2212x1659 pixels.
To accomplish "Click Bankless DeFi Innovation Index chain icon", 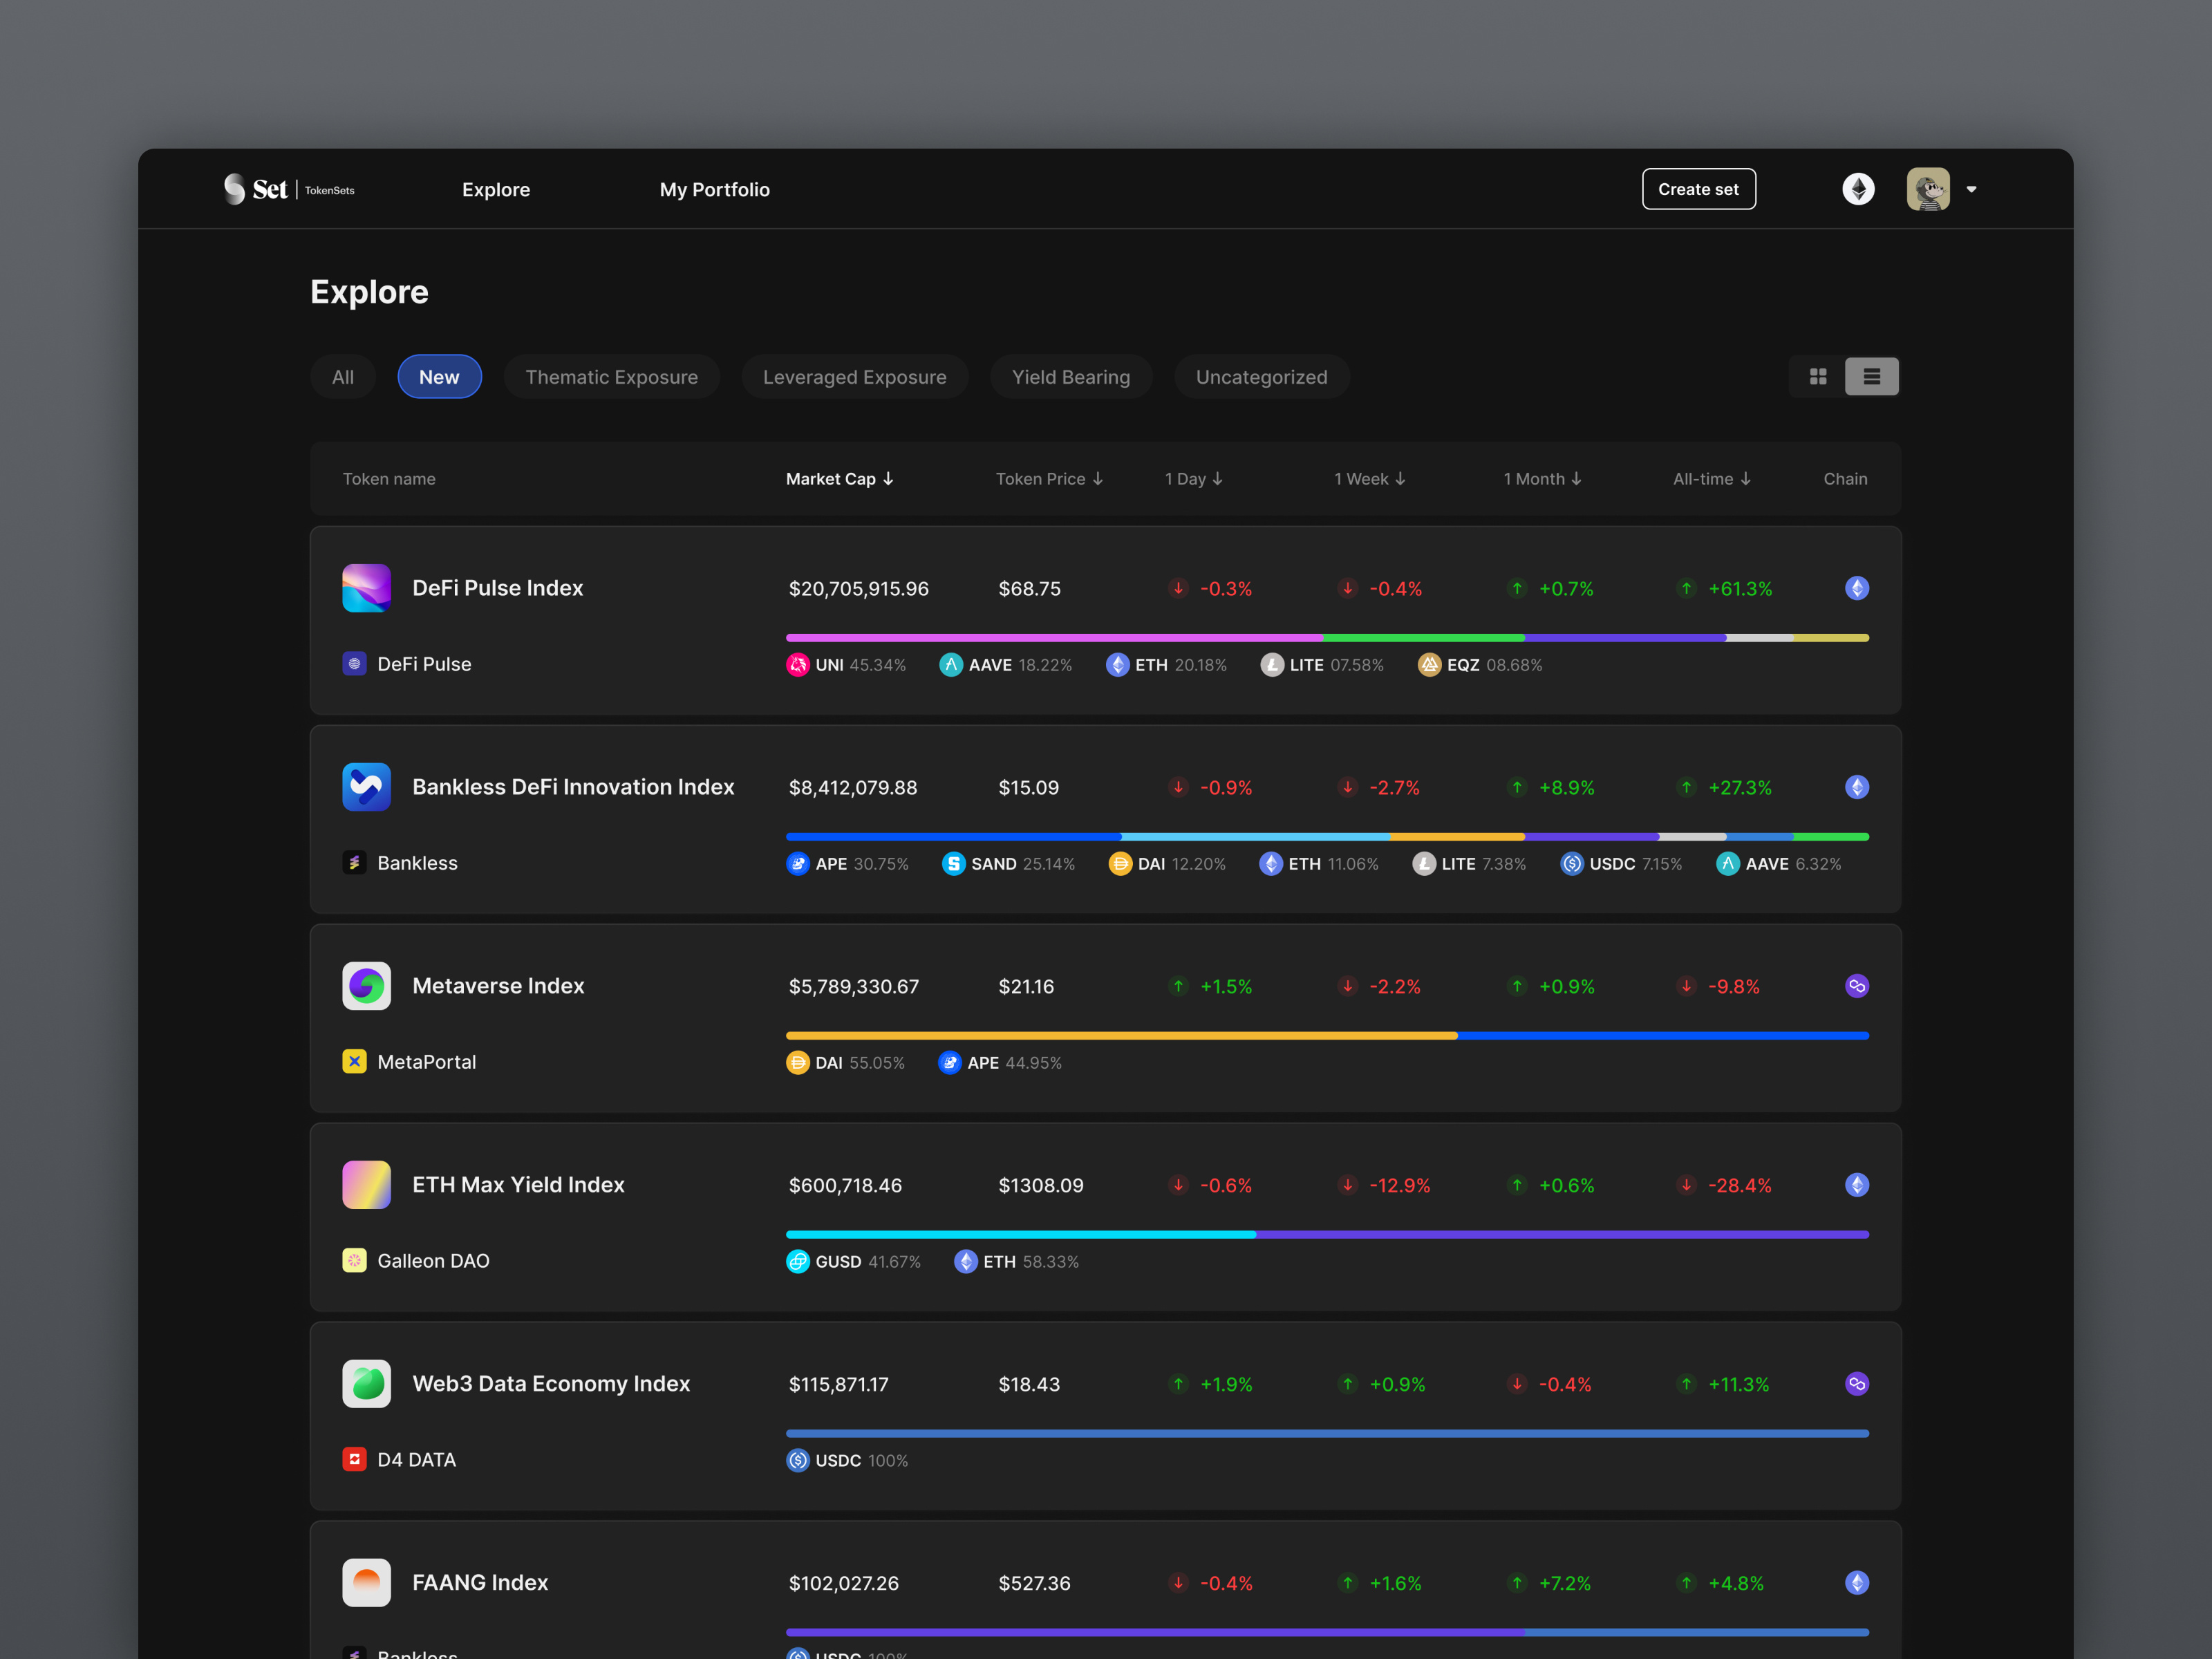I will tap(1857, 787).
